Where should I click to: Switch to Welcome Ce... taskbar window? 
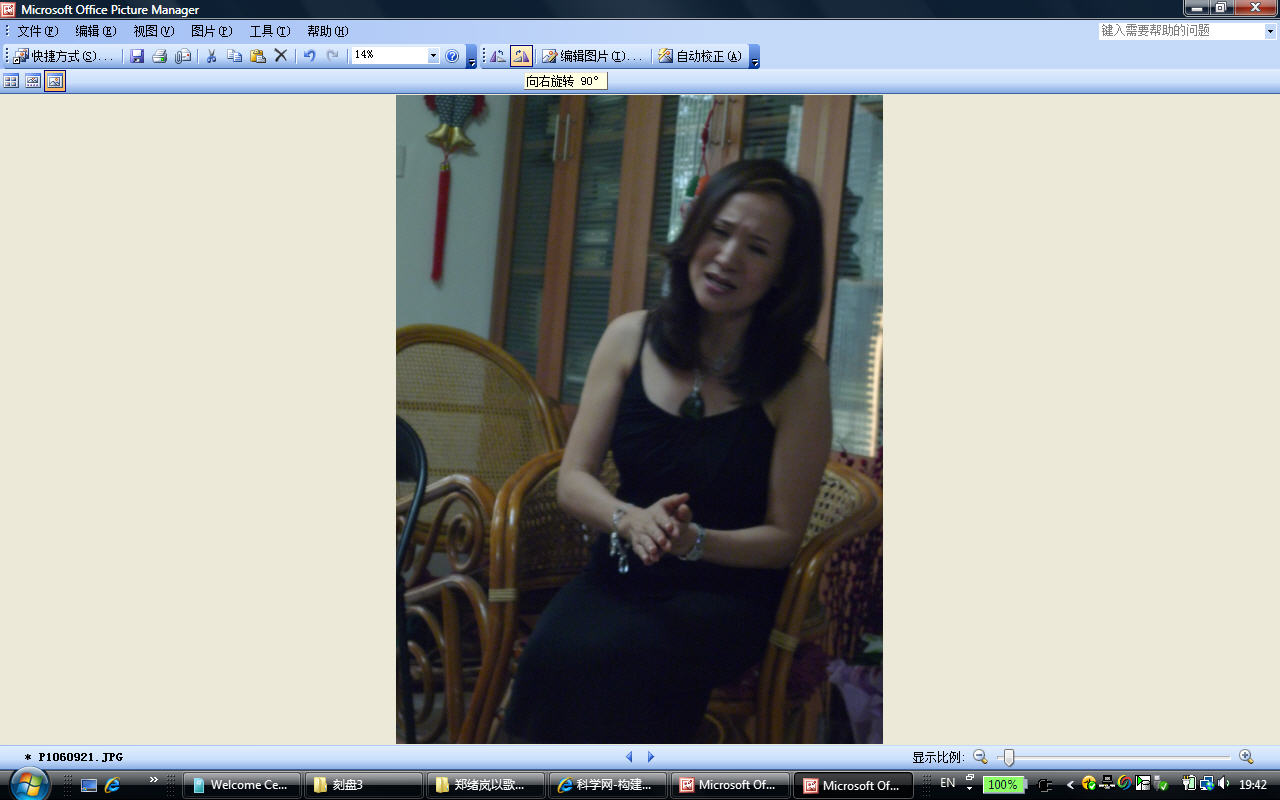tap(241, 785)
